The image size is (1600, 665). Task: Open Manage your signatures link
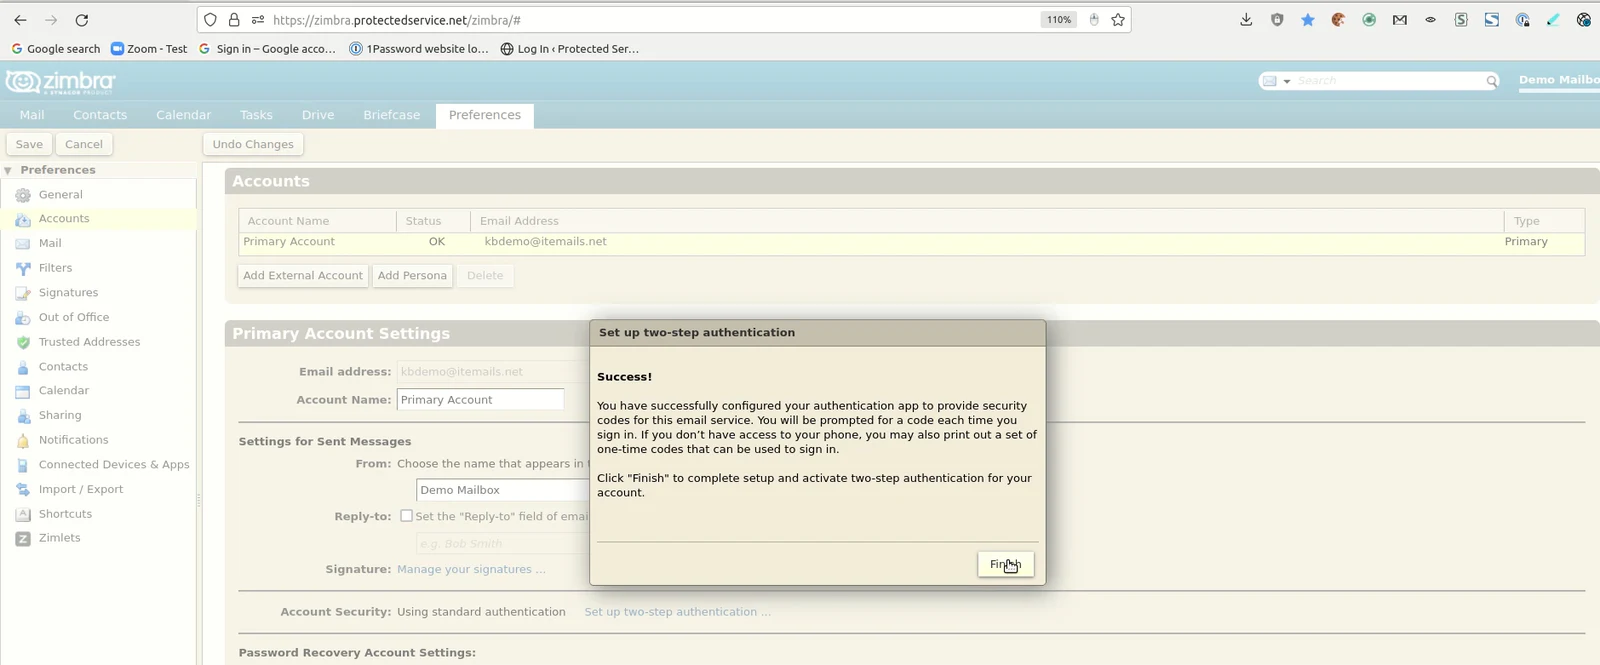pos(471,570)
